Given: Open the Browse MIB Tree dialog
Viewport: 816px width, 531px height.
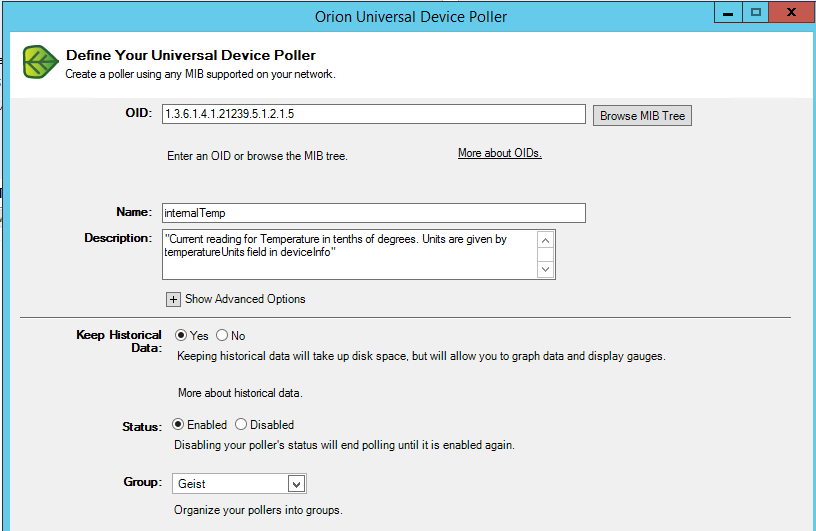Looking at the screenshot, I should click(x=642, y=116).
